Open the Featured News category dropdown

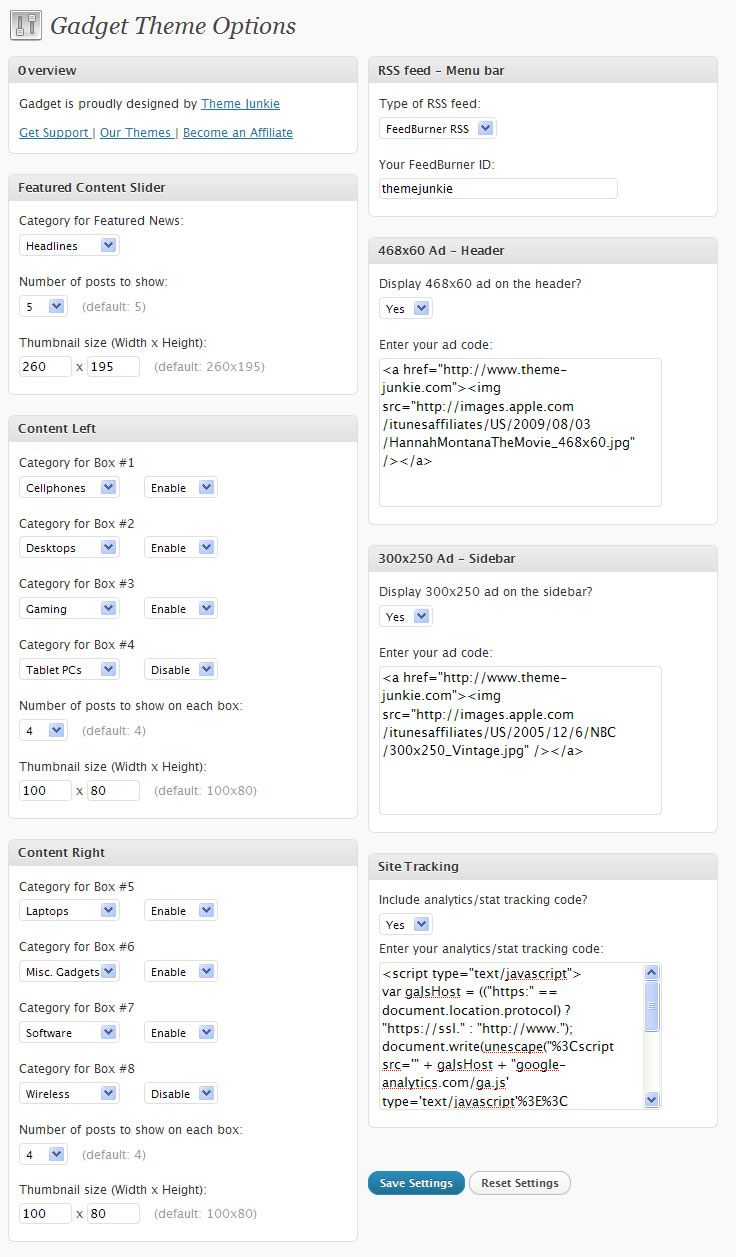pyautogui.click(x=69, y=246)
